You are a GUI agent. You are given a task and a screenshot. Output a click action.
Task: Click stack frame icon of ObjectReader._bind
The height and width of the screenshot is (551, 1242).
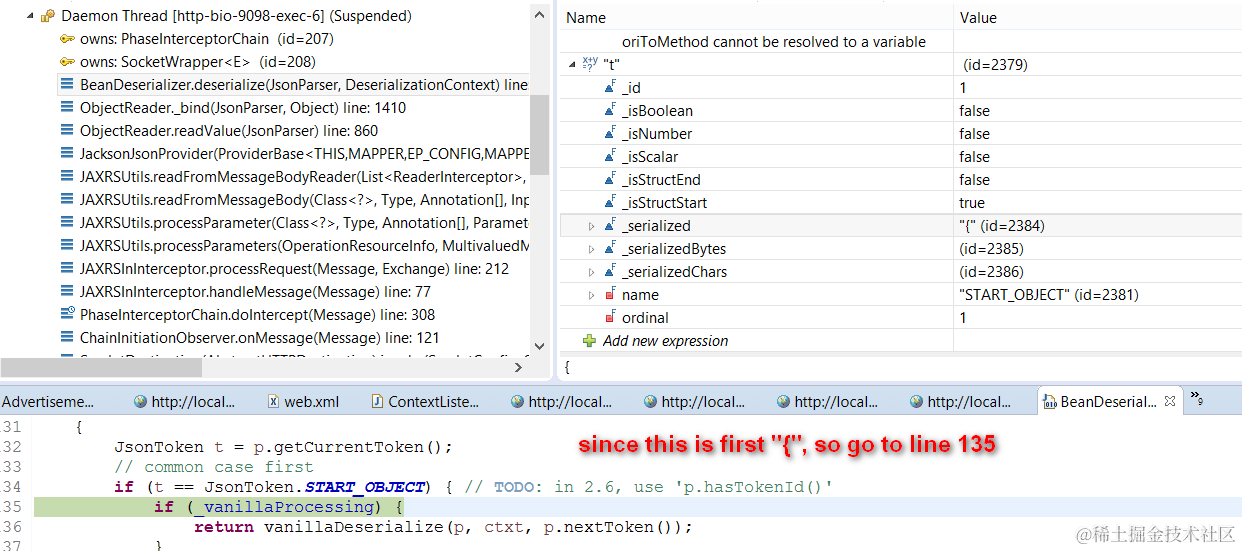coord(67,108)
